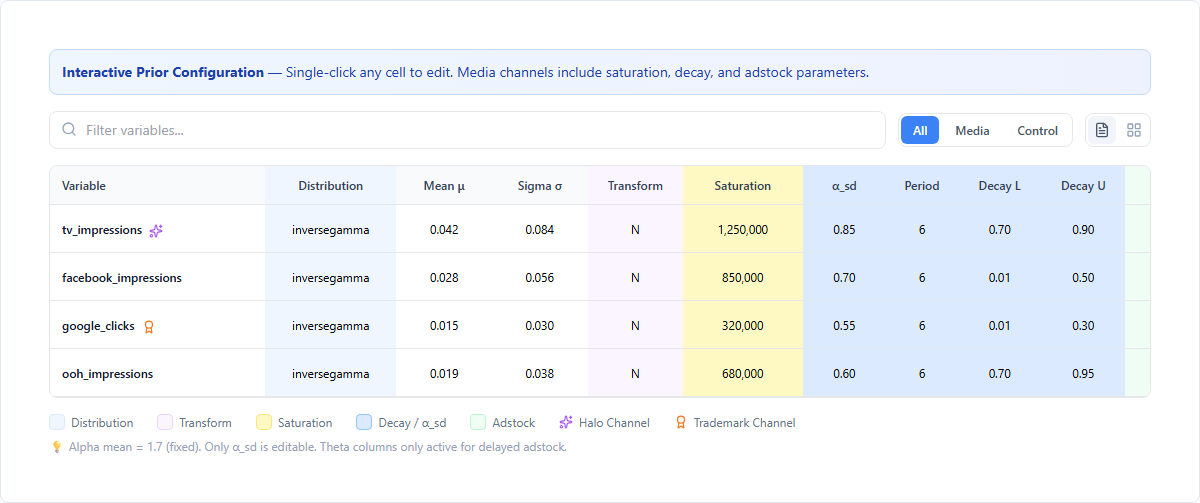The image size is (1200, 503).
Task: Click the Transform legend swatch
Action: pyautogui.click(x=165, y=423)
